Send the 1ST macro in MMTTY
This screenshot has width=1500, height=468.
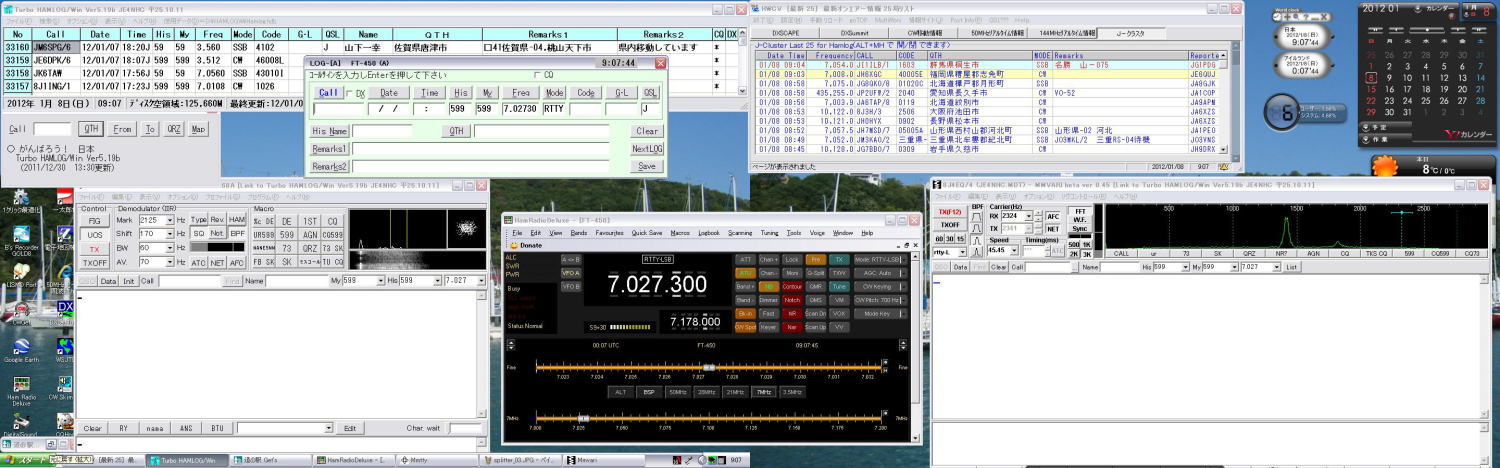311,220
